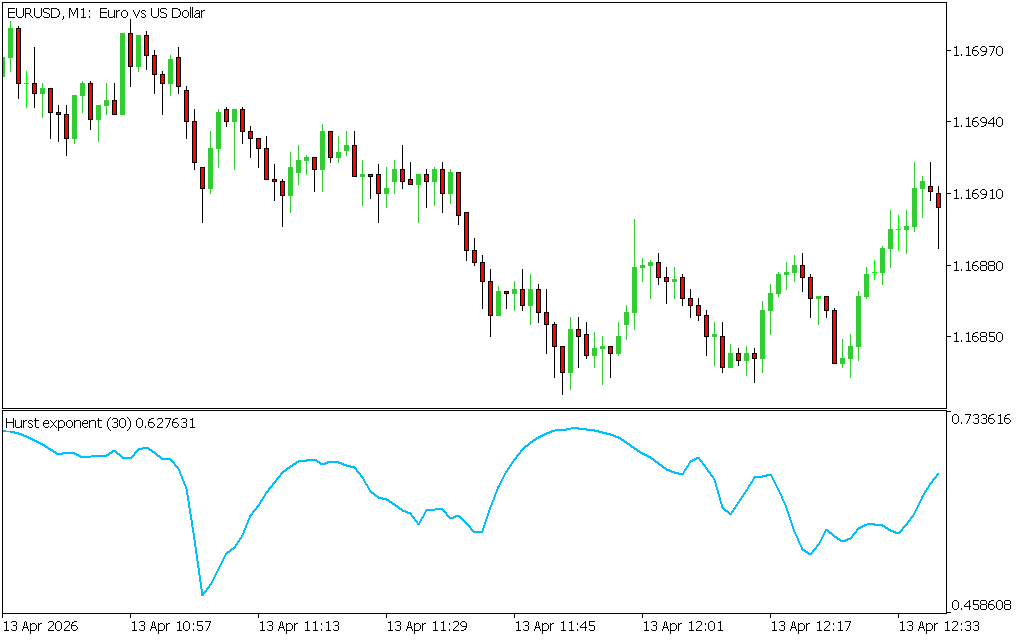Click the lowest trough of the Hurst line
The width and height of the screenshot is (1024, 640).
click(202, 595)
